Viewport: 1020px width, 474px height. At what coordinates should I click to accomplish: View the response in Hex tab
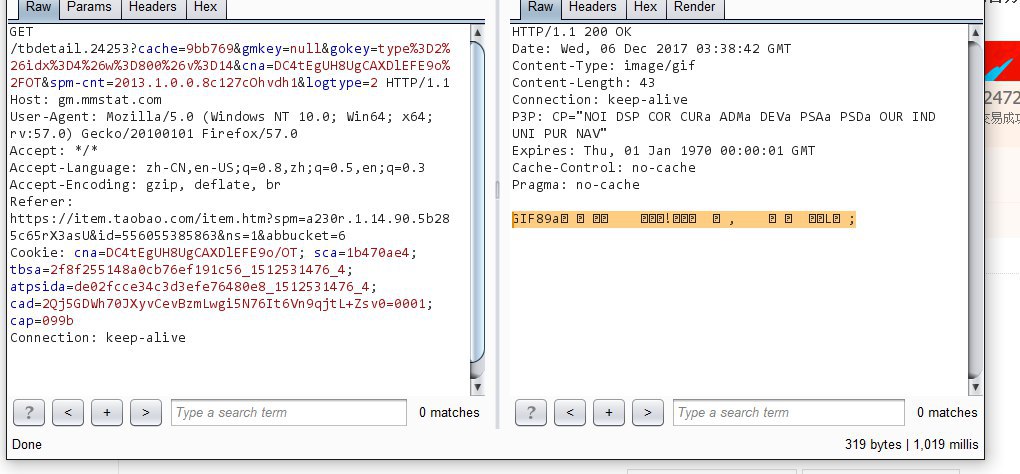(645, 8)
